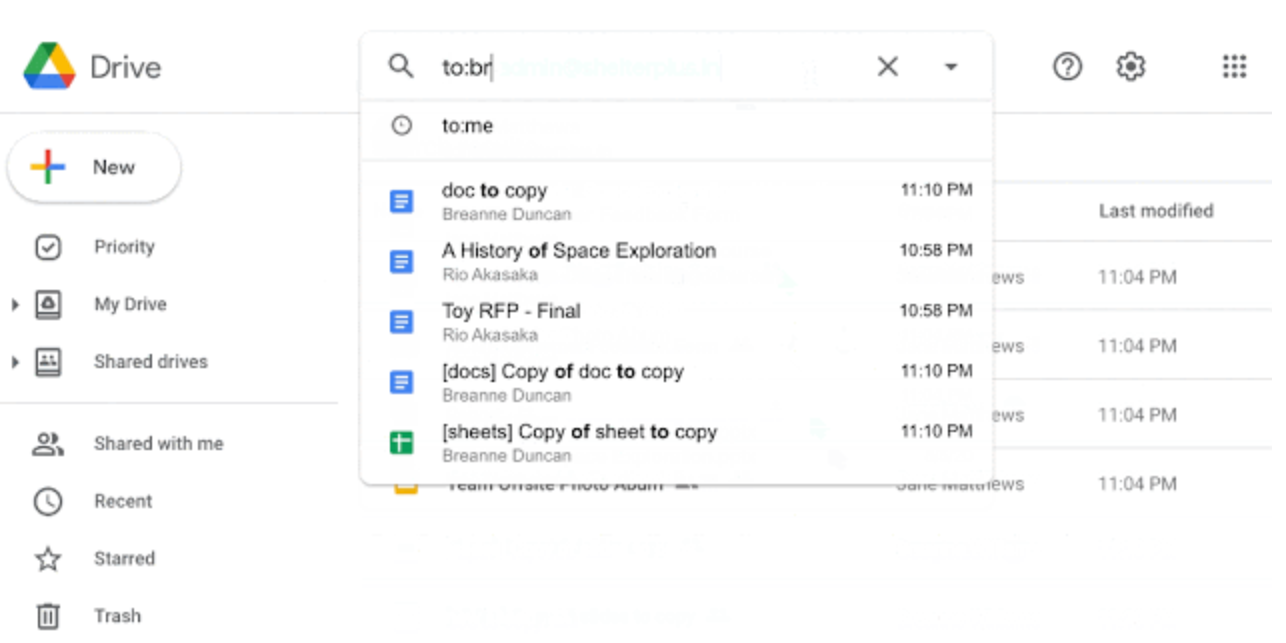The width and height of the screenshot is (1286, 643).
Task: Open the Recent files view
Action: pyautogui.click(x=123, y=501)
